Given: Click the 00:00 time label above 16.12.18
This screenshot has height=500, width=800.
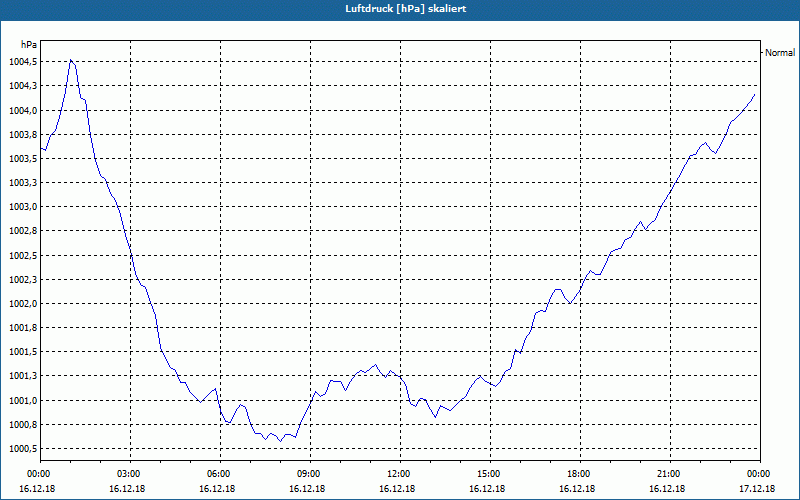Looking at the screenshot, I should point(38,474).
